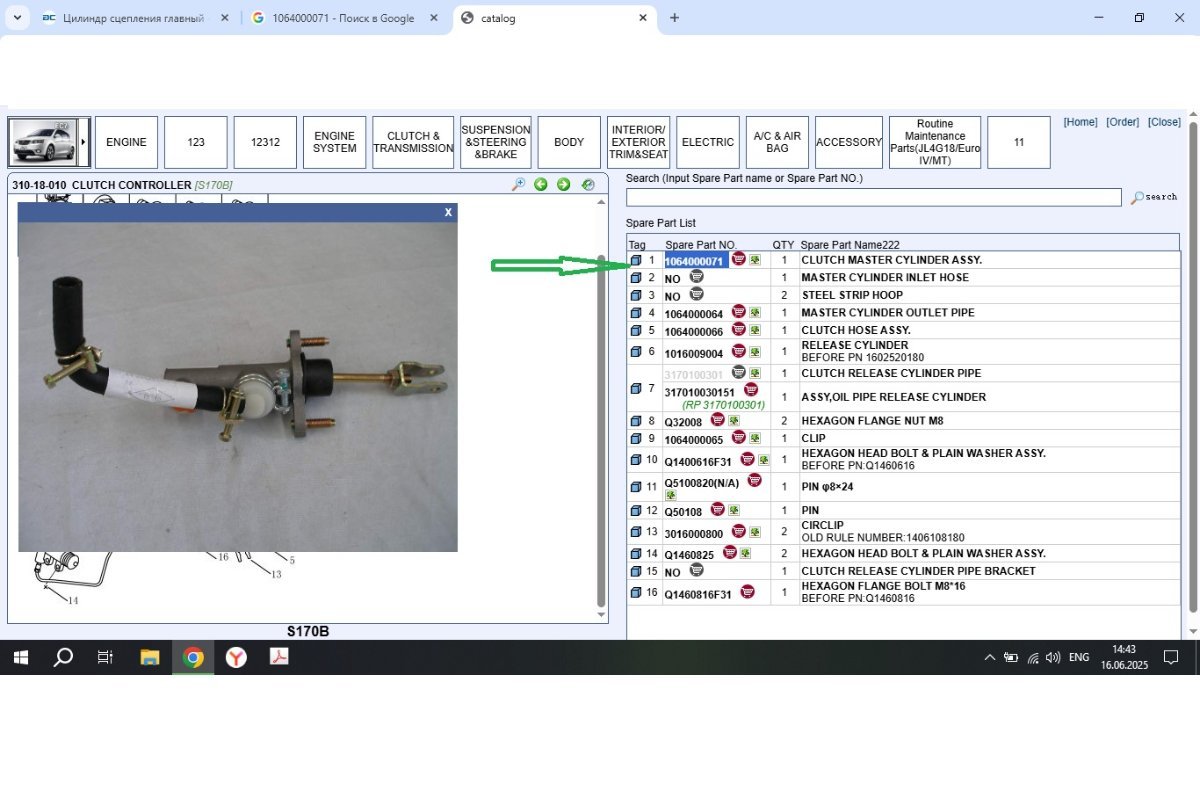Screen dimensions: 1200x791
Task: Click the search button with magnifier
Action: pos(1154,197)
